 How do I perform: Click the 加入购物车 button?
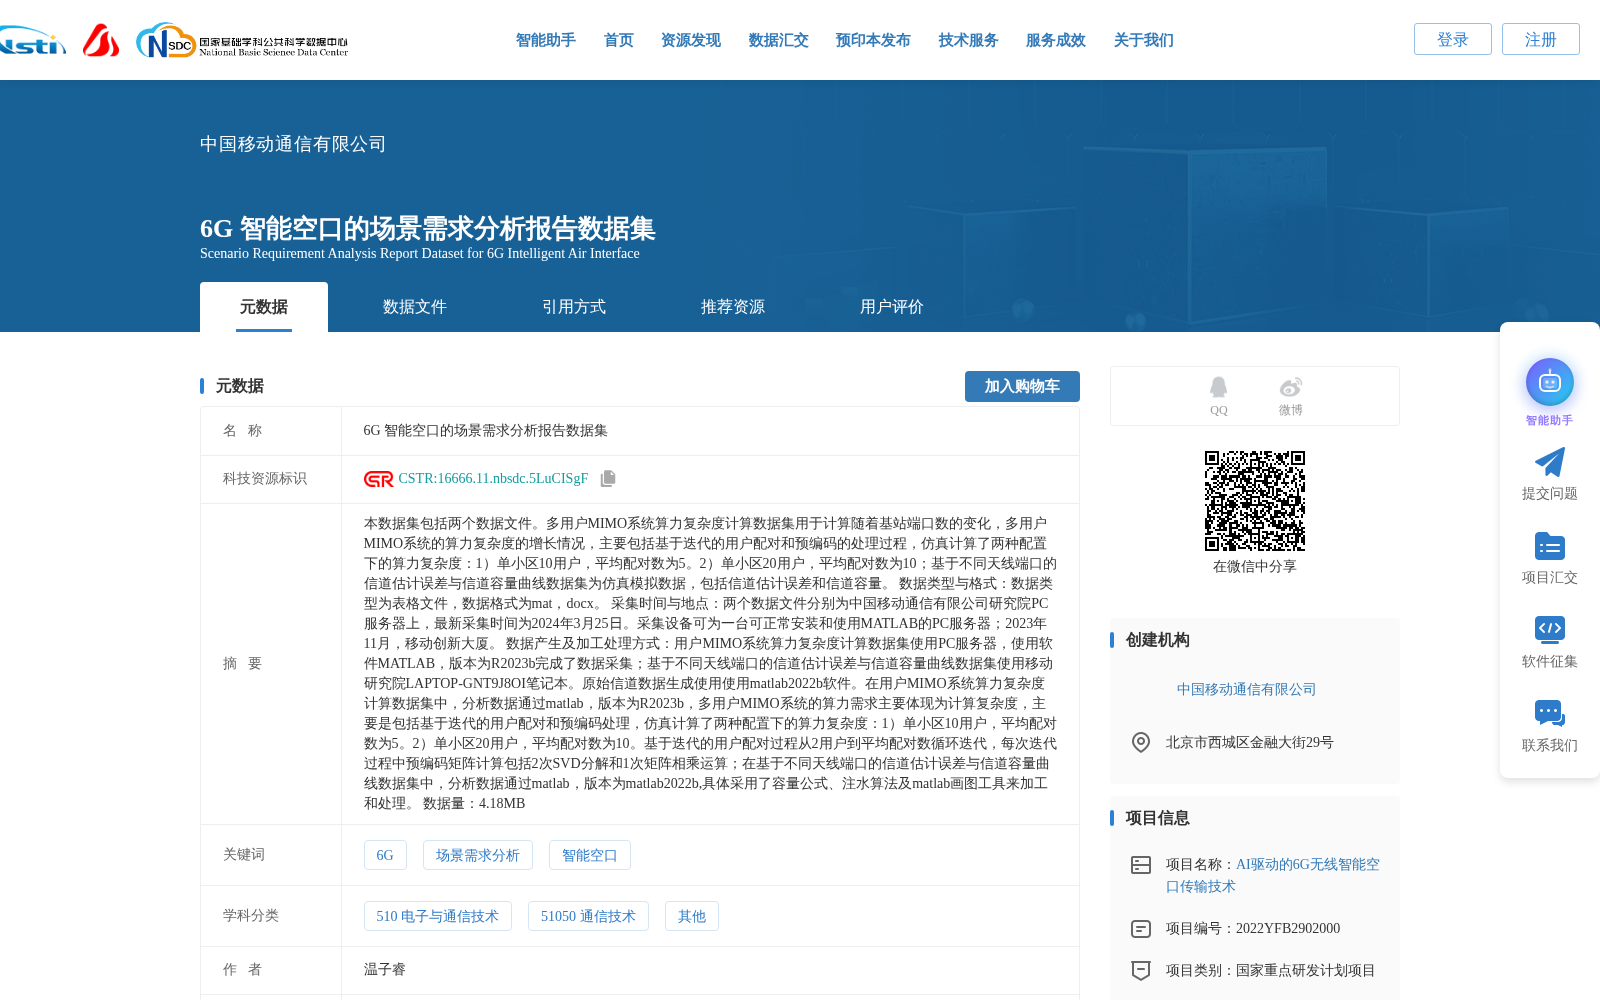point(1022,386)
